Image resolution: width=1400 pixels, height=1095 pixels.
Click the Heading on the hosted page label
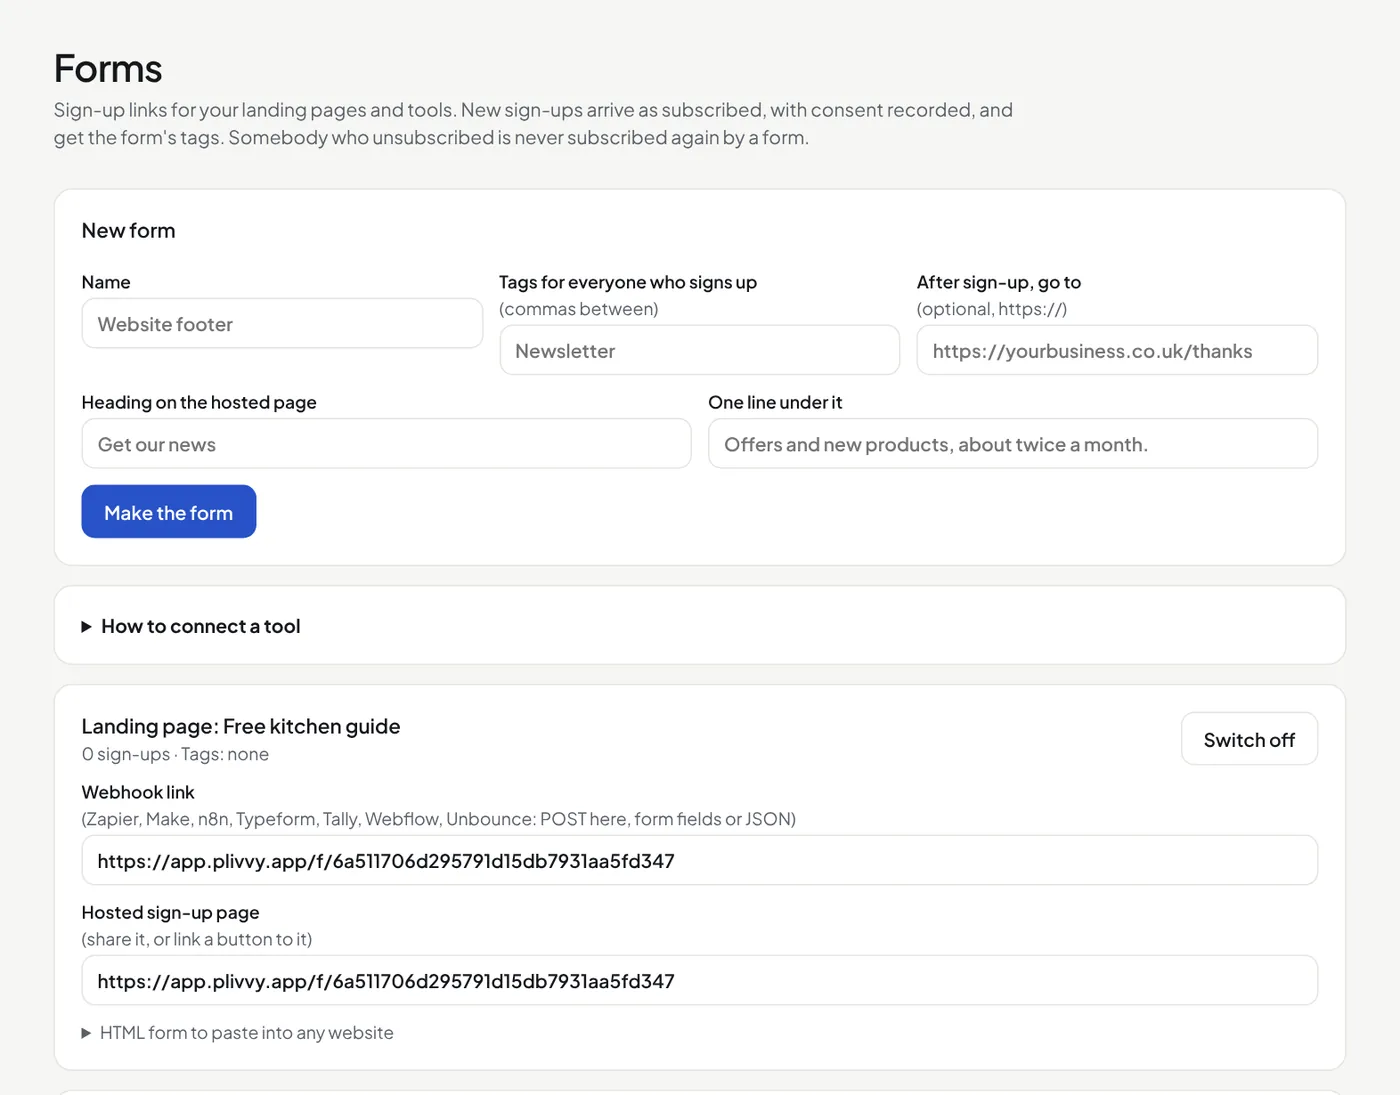point(199,402)
